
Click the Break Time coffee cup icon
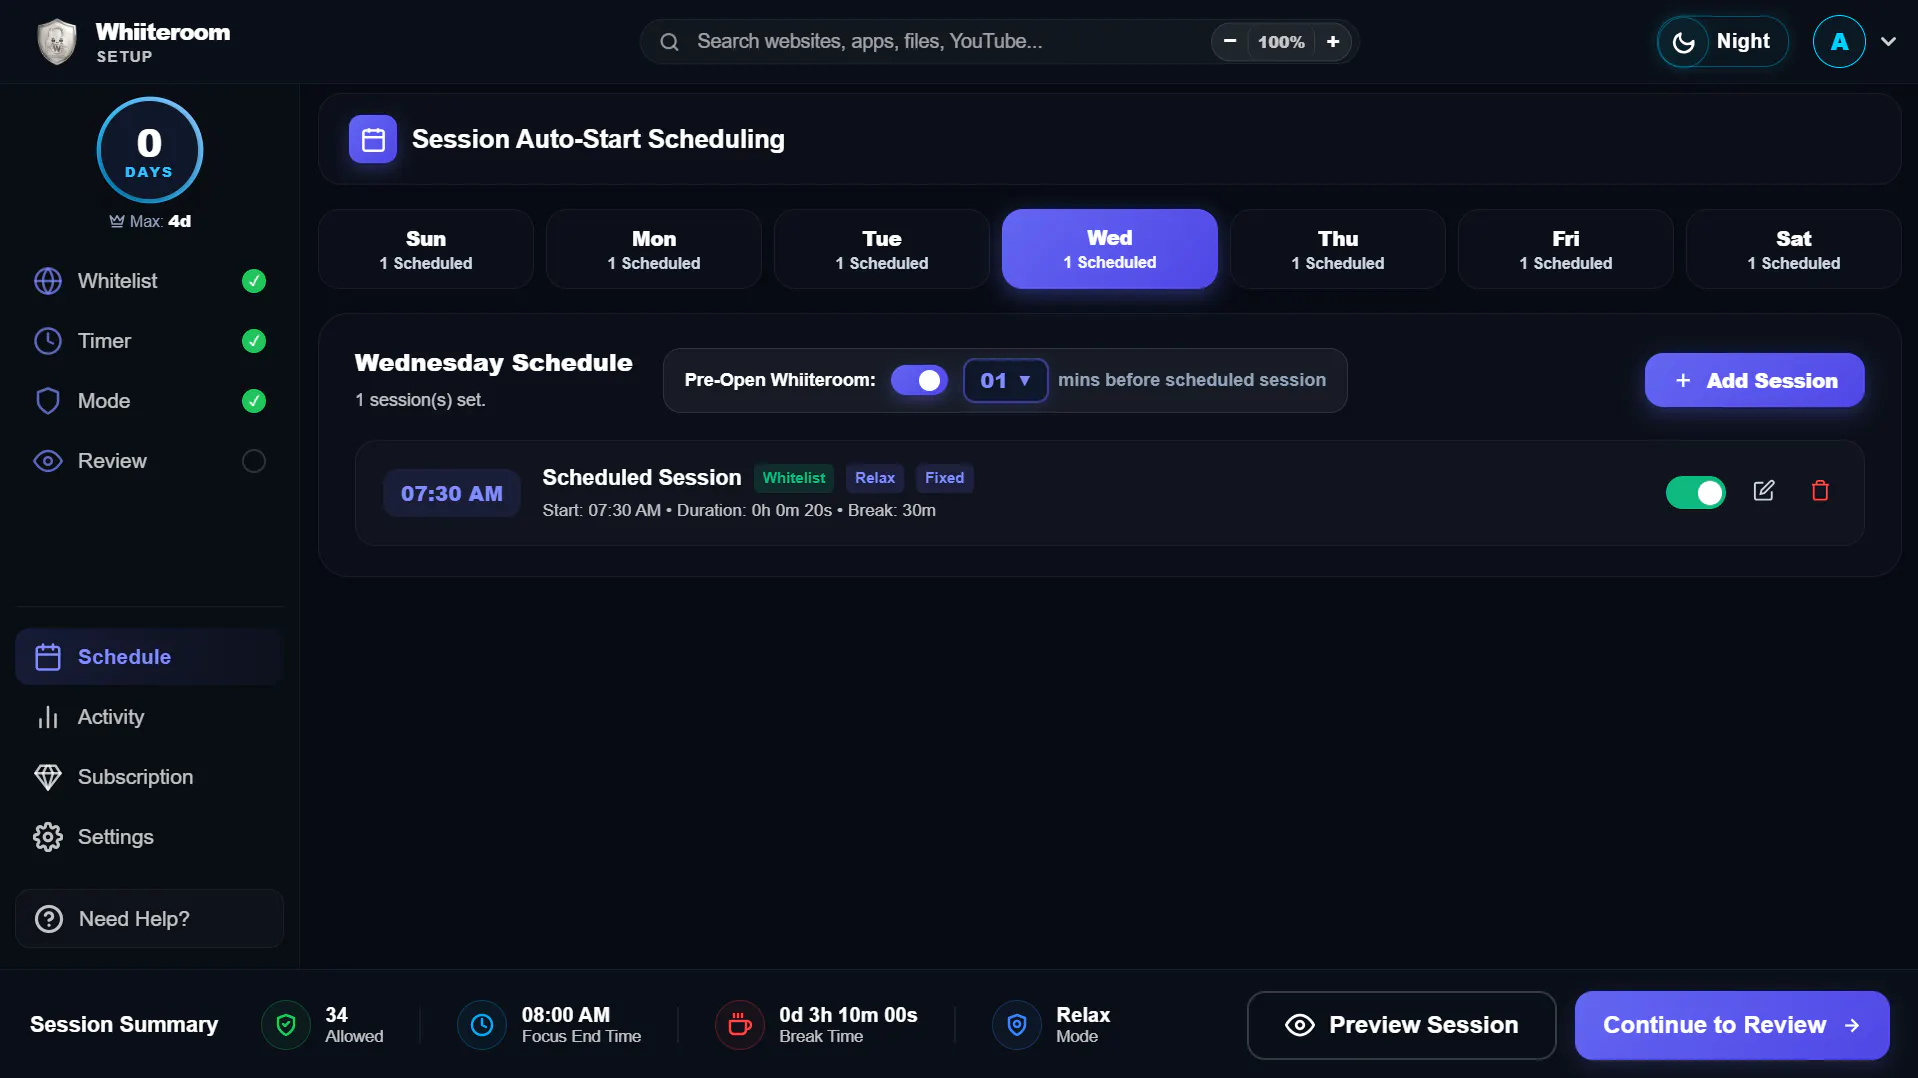(x=740, y=1025)
